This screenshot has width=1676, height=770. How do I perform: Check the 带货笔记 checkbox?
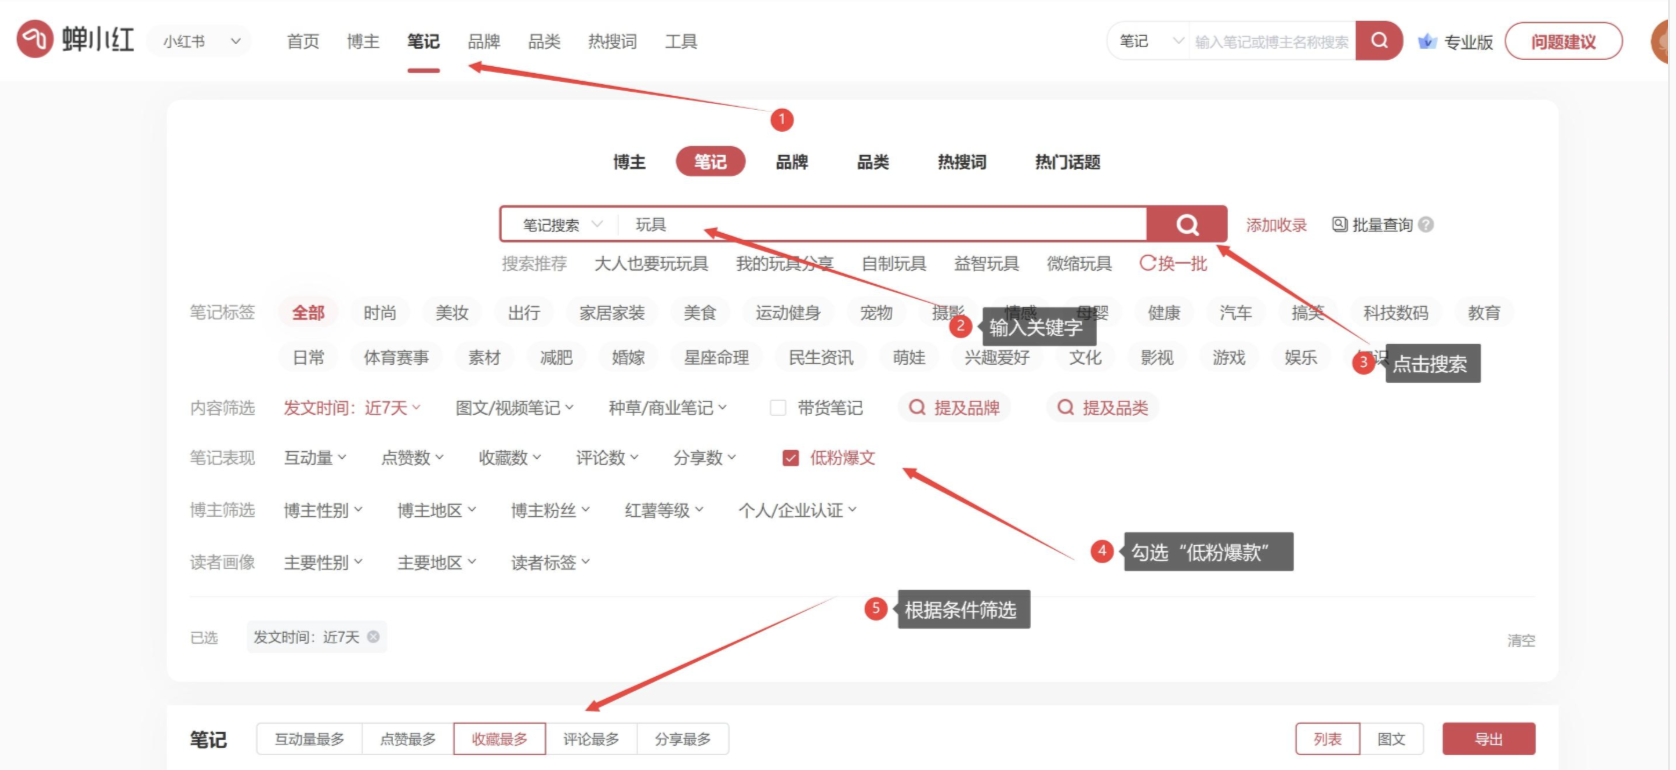(777, 408)
